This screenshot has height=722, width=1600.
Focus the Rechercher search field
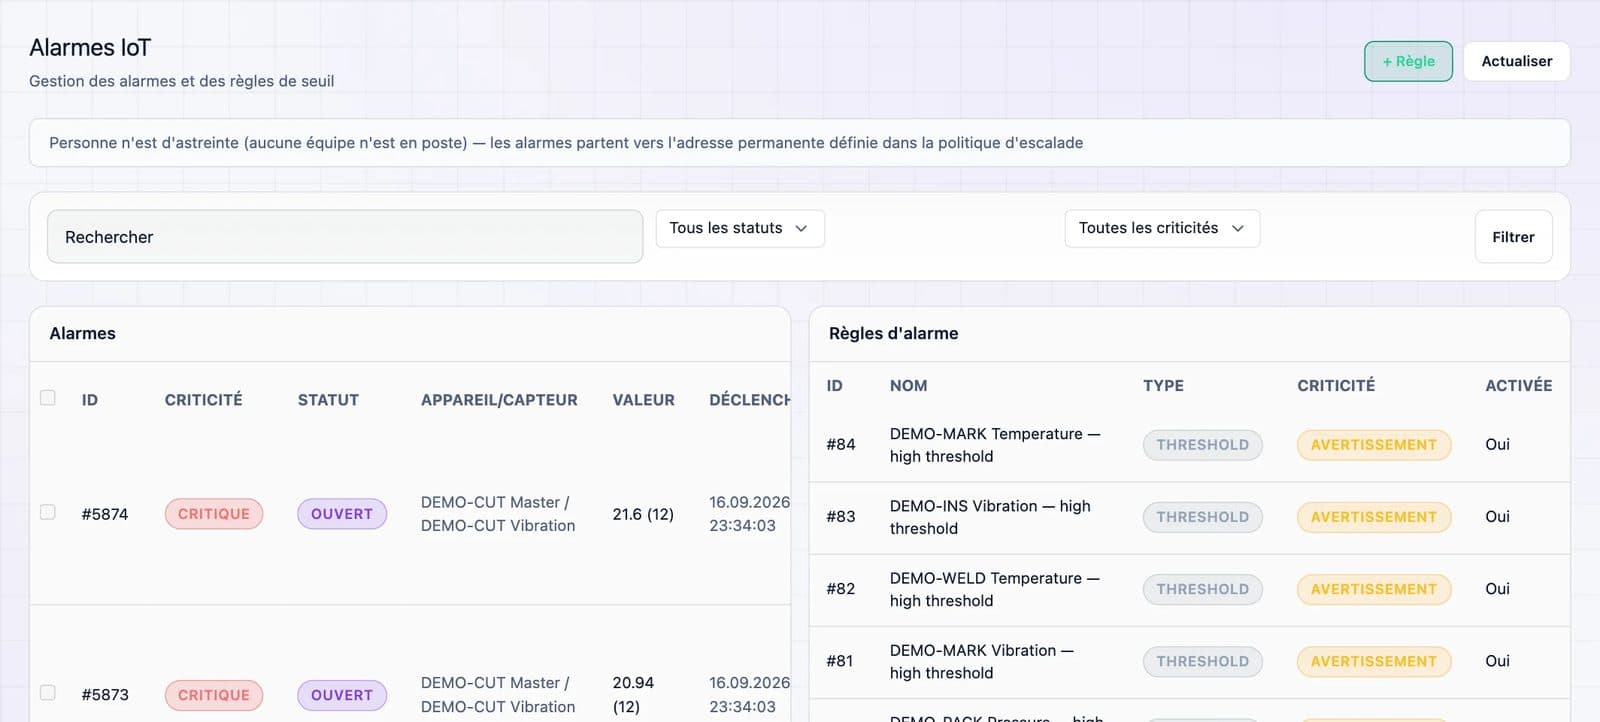[345, 237]
